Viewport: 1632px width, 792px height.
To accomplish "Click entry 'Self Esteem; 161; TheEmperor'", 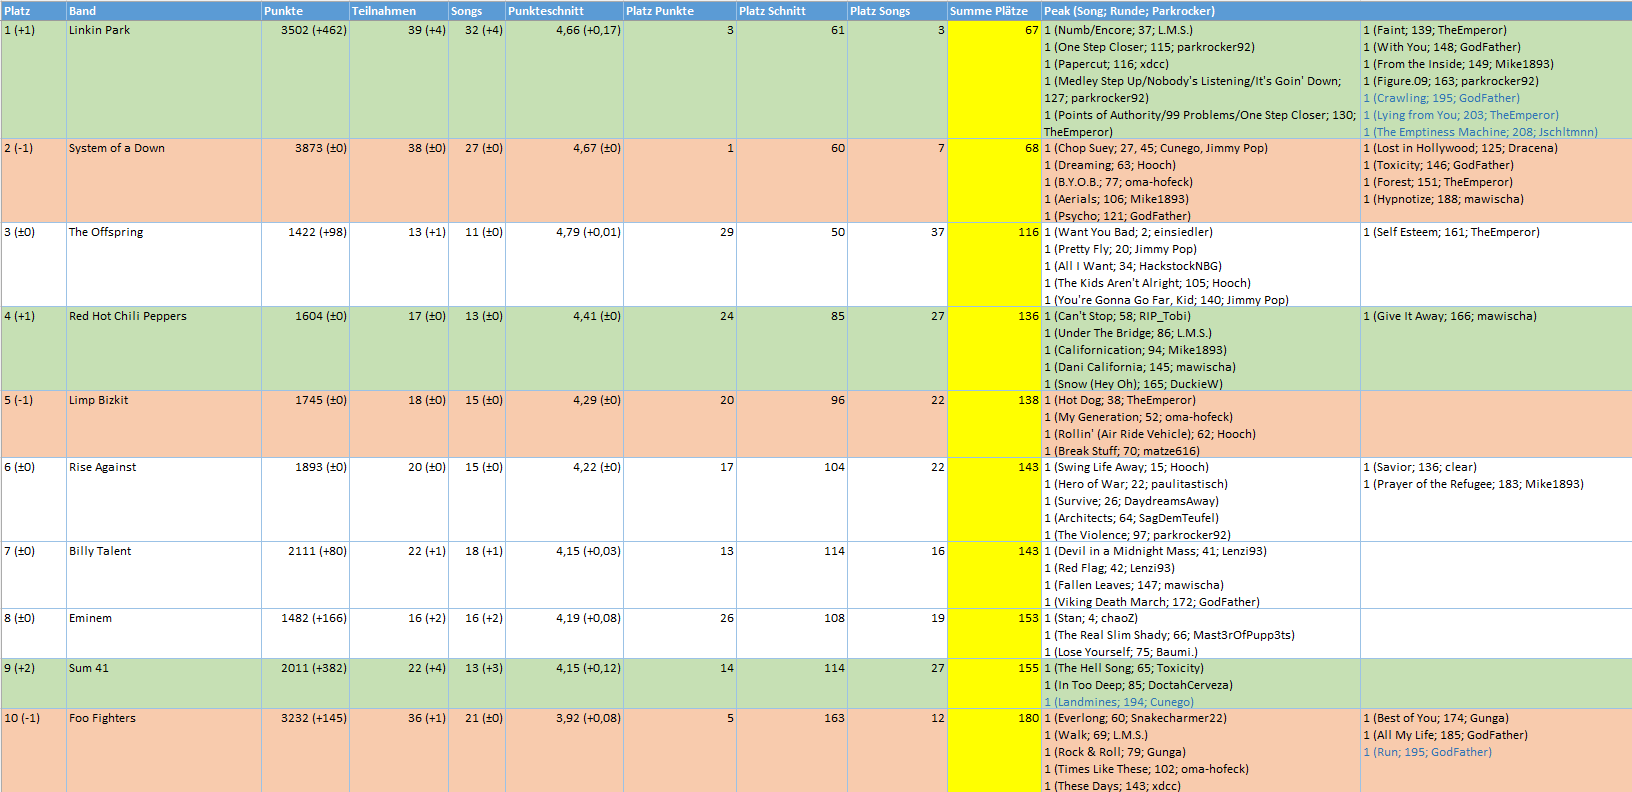I will tap(1451, 232).
